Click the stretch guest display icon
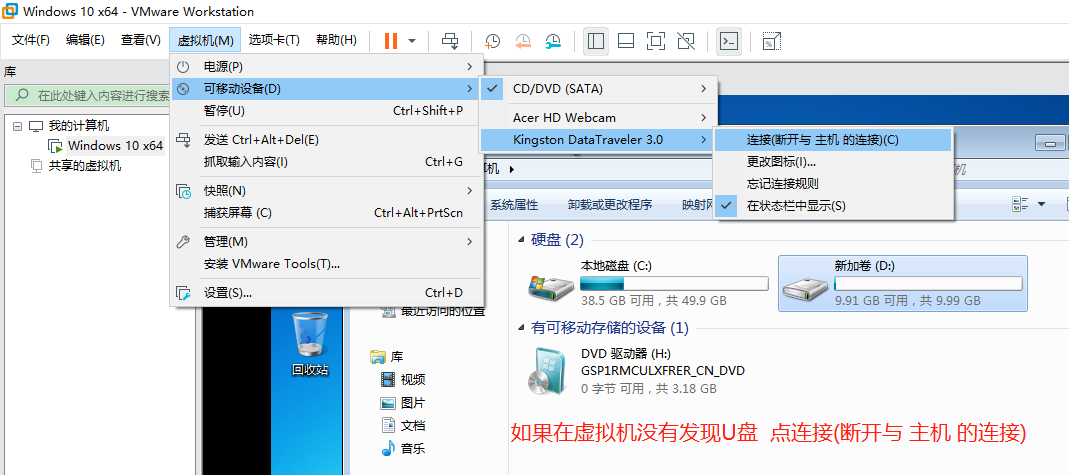 point(771,41)
